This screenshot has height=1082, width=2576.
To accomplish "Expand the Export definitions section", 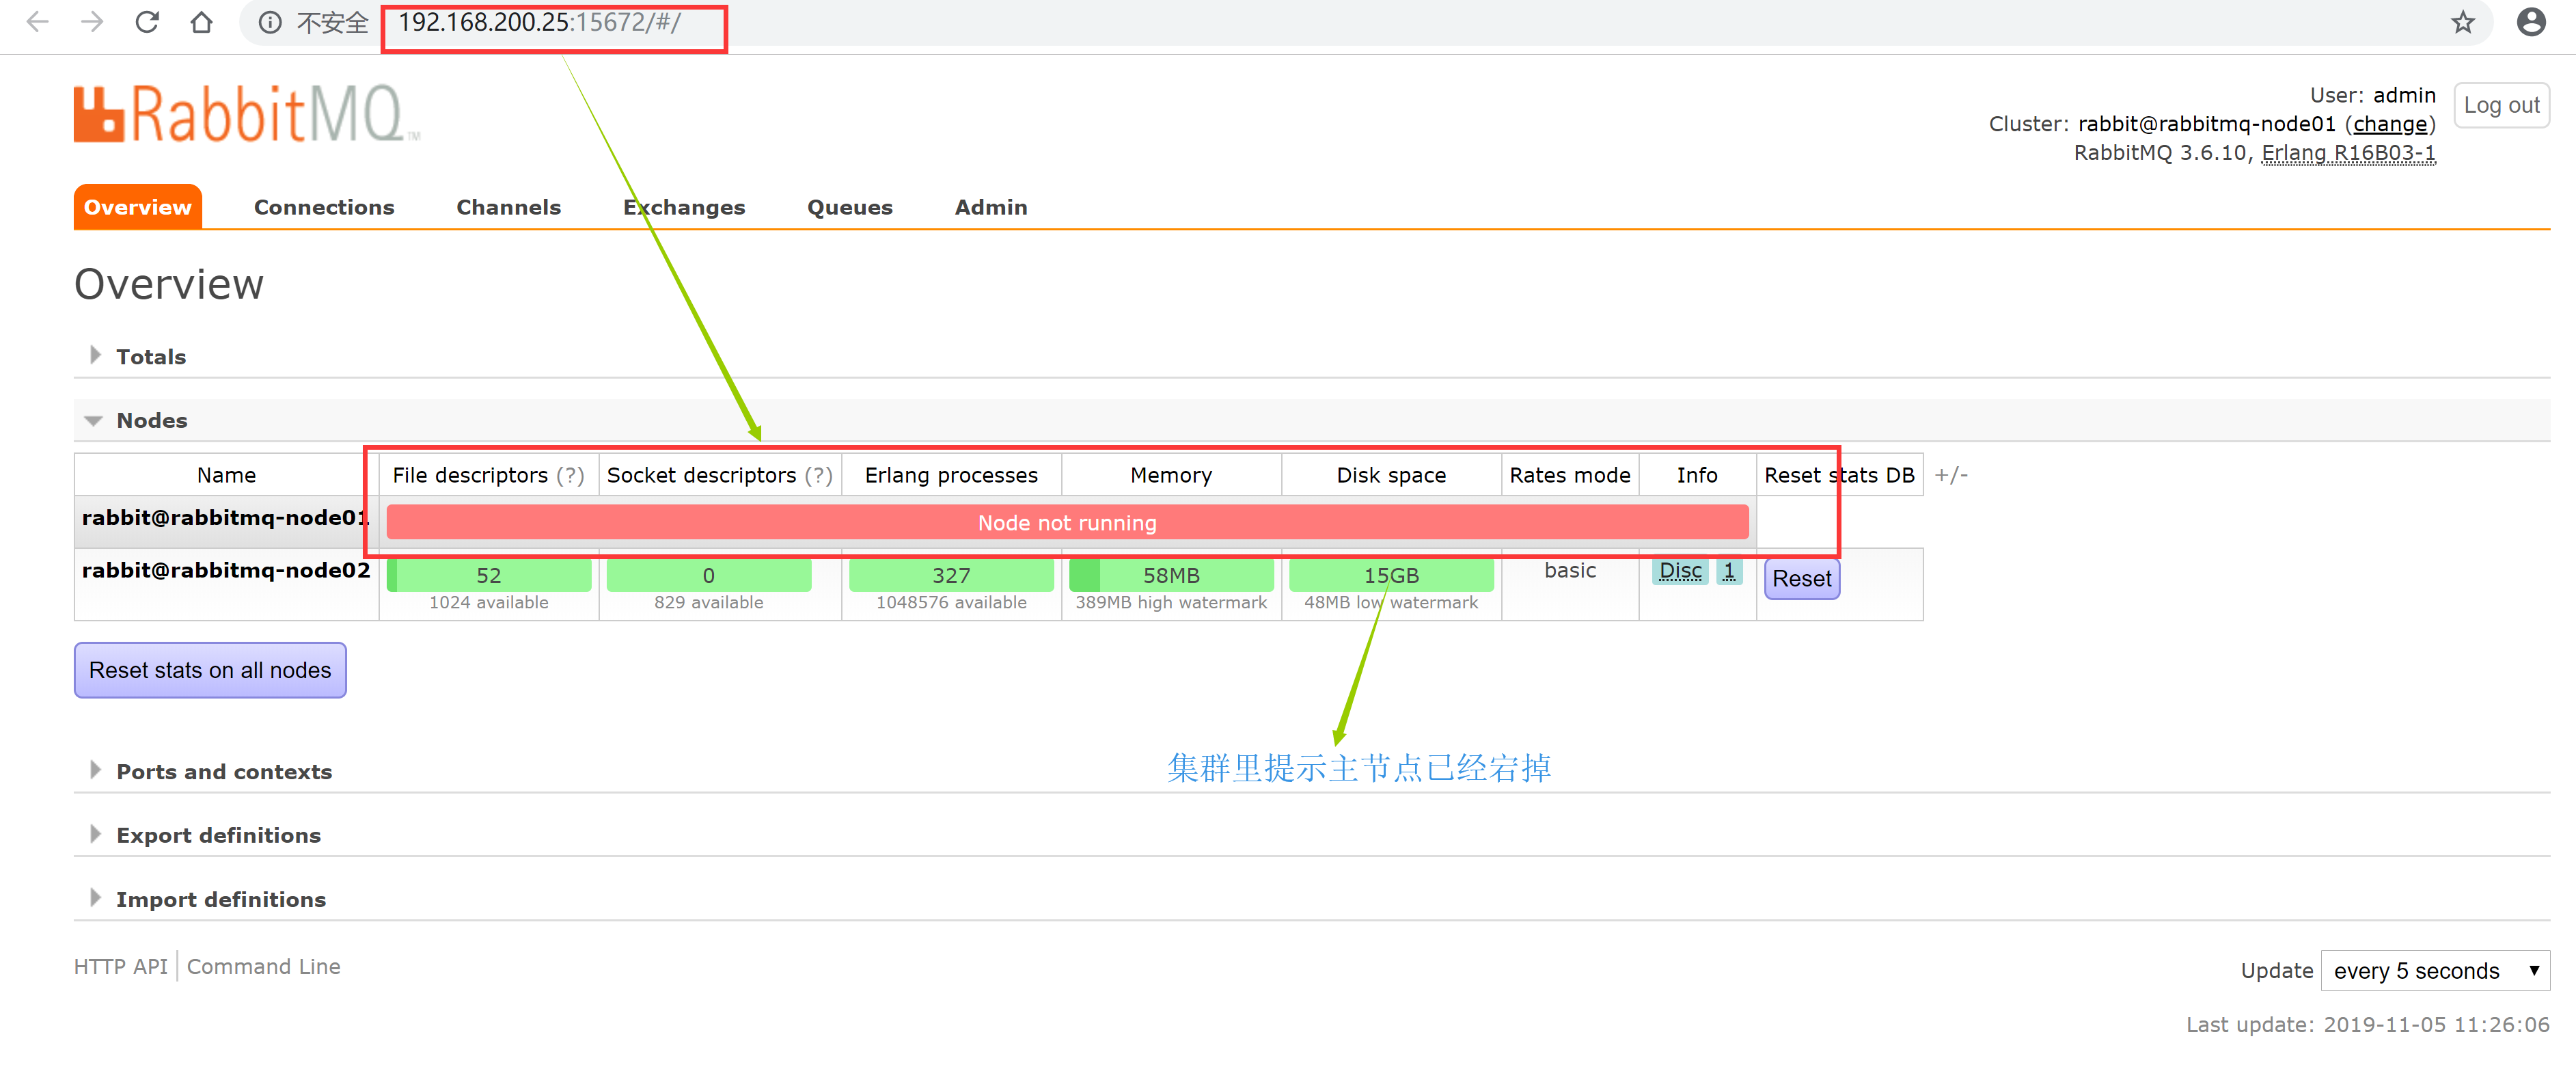I will coord(218,836).
